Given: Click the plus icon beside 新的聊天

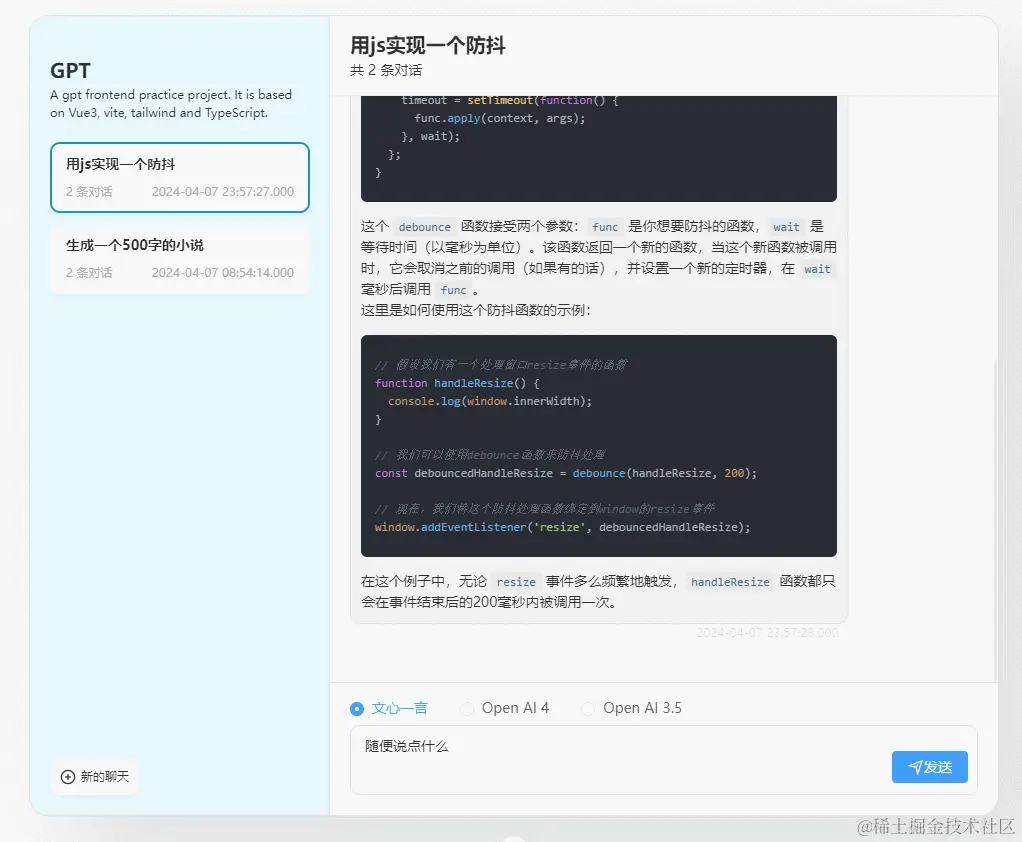Looking at the screenshot, I should 66,775.
